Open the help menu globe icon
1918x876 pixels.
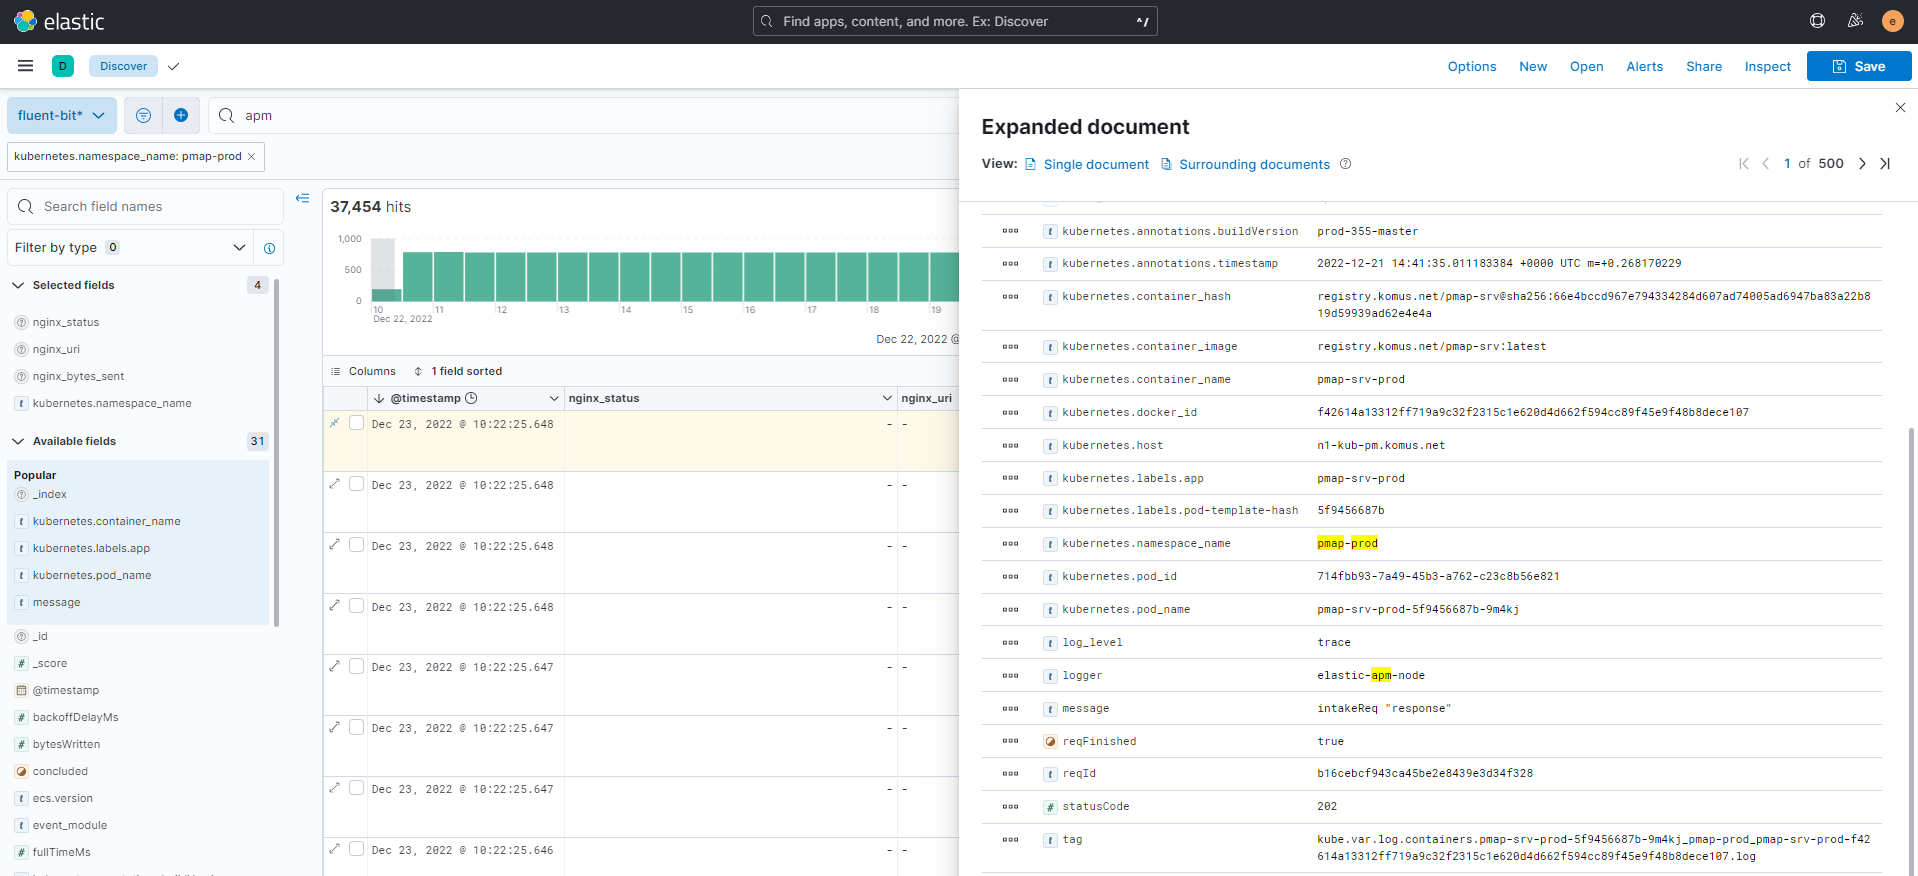(x=1817, y=21)
